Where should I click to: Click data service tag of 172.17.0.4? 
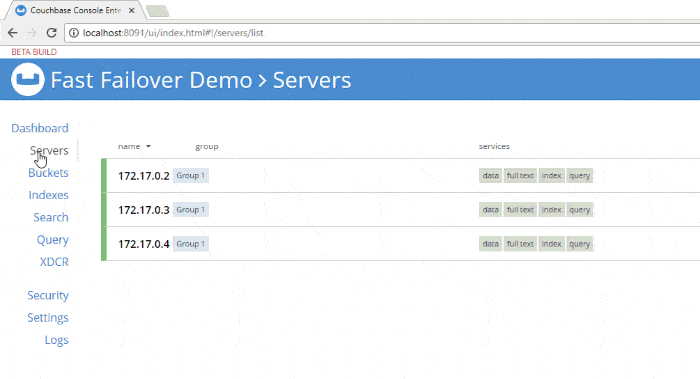coord(490,244)
